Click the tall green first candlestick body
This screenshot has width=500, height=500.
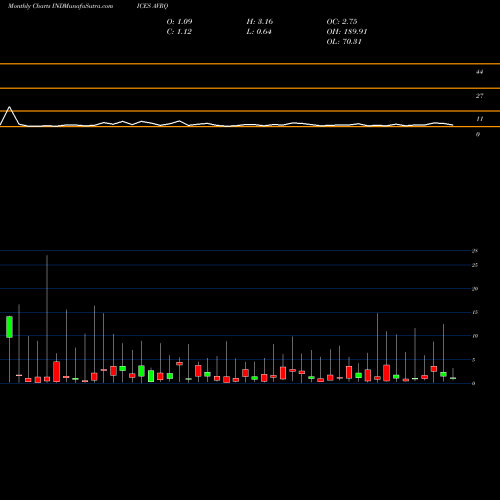point(9,327)
